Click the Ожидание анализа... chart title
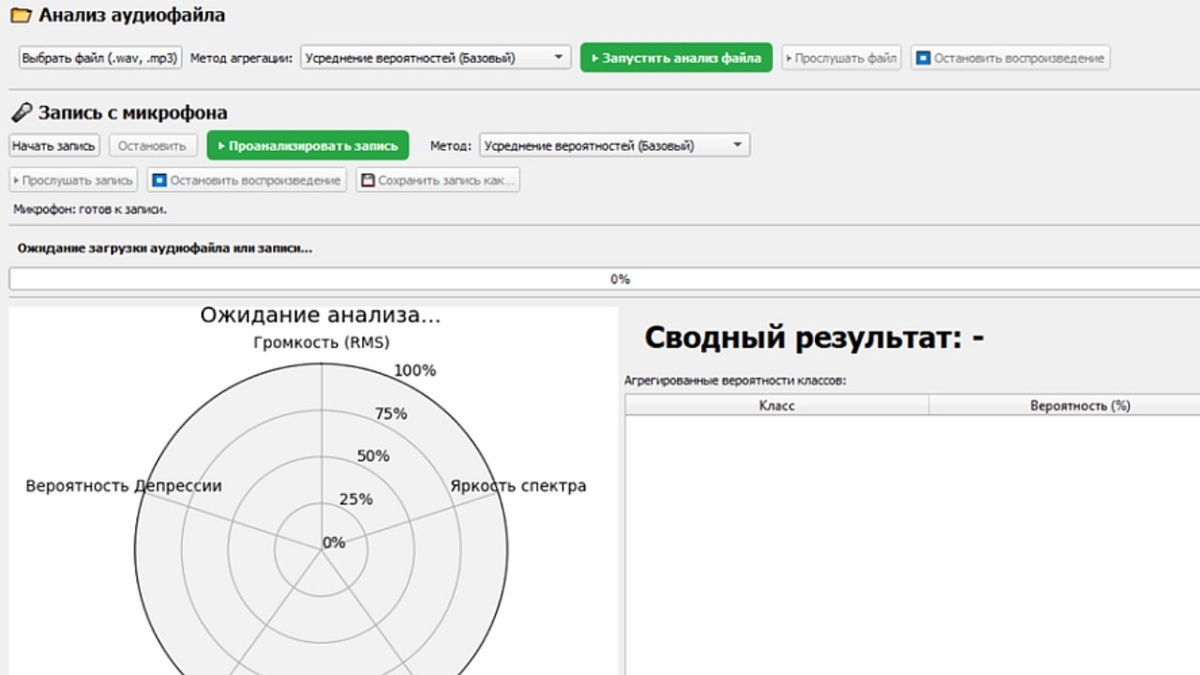This screenshot has height=675, width=1200. pyautogui.click(x=320, y=316)
